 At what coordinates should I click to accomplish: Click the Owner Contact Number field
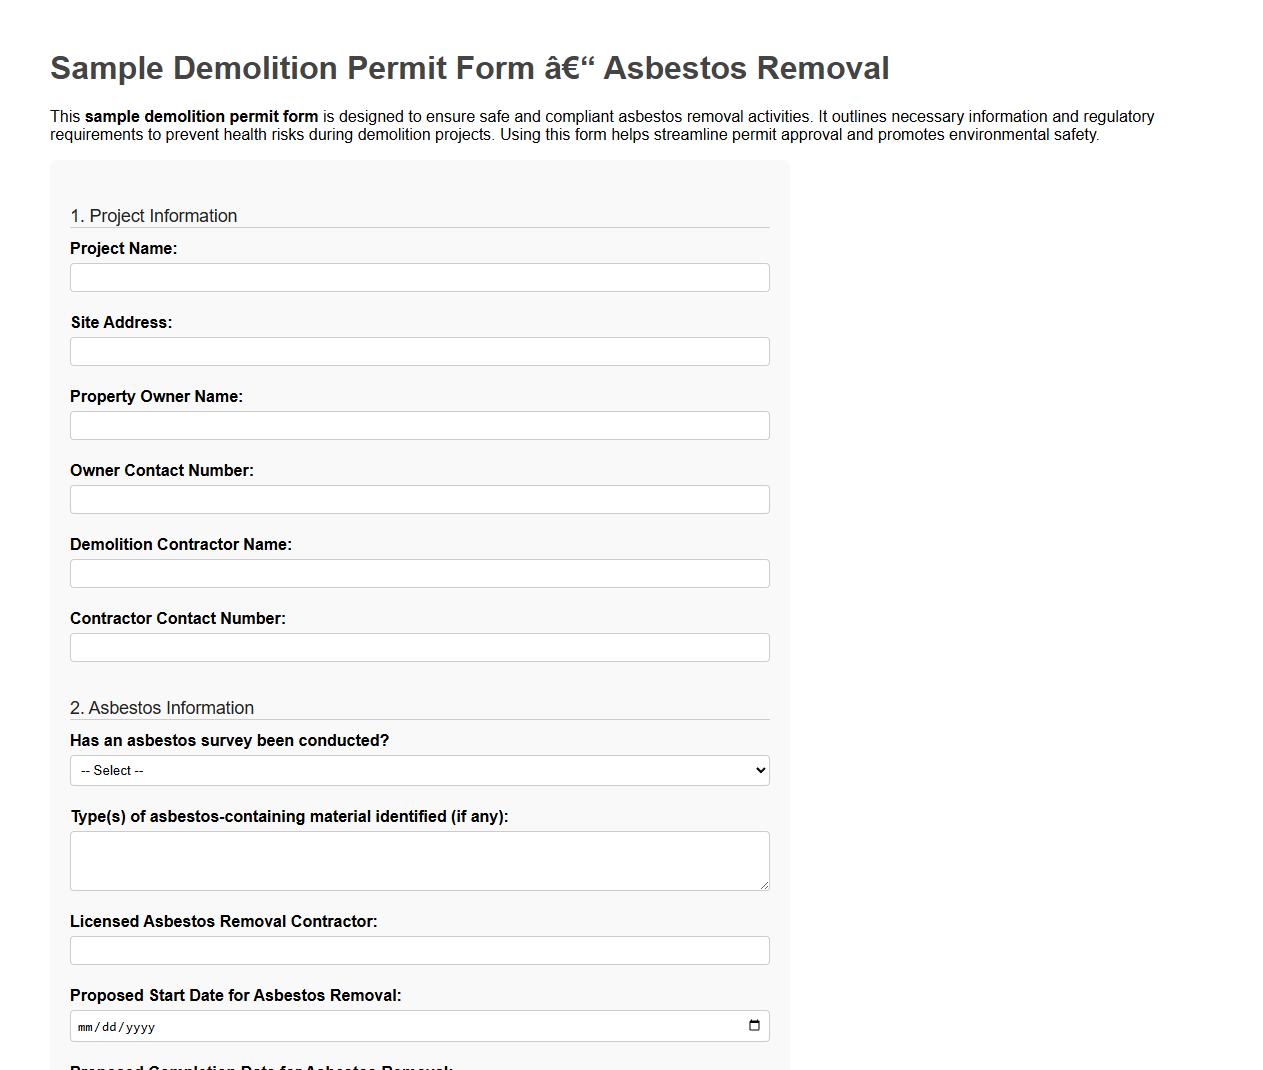click(420, 499)
